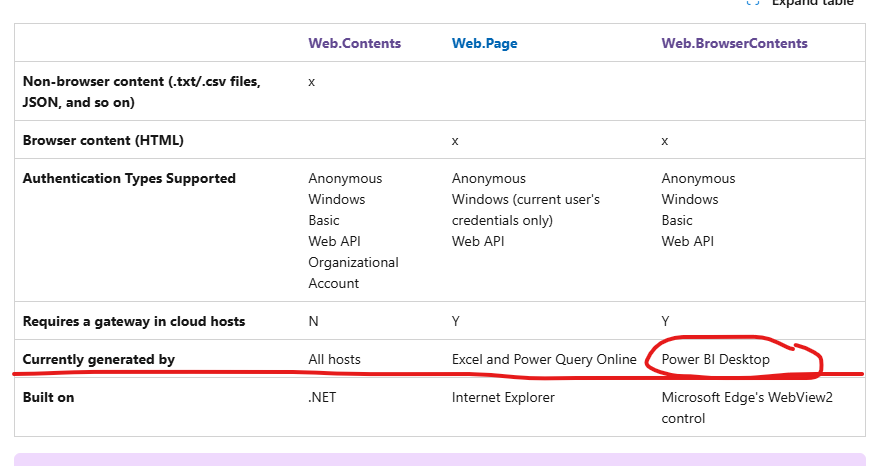Click 'Windows (current user's credentials only)' text
Viewport: 881px width, 466px height.
(x=525, y=210)
